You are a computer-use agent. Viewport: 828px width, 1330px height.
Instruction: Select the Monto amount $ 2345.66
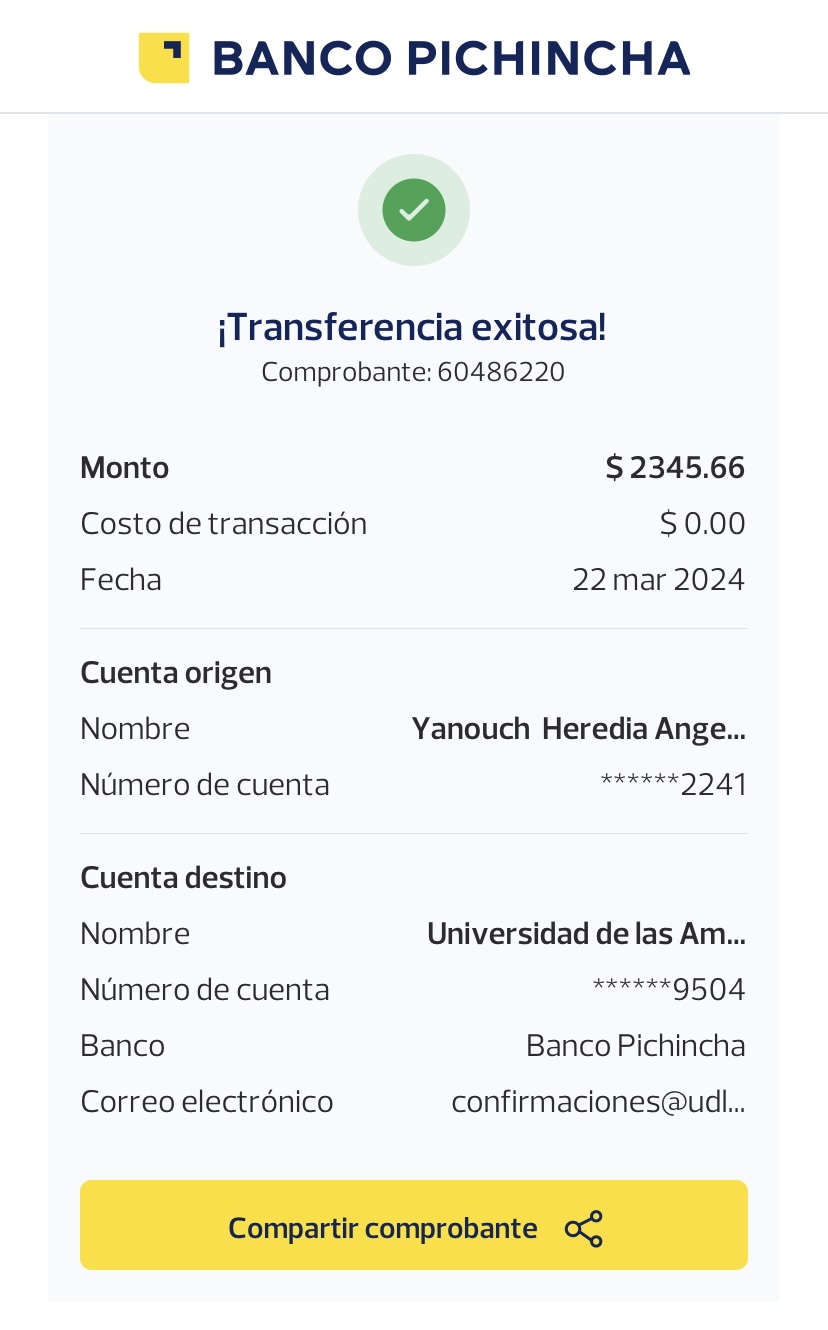675,468
